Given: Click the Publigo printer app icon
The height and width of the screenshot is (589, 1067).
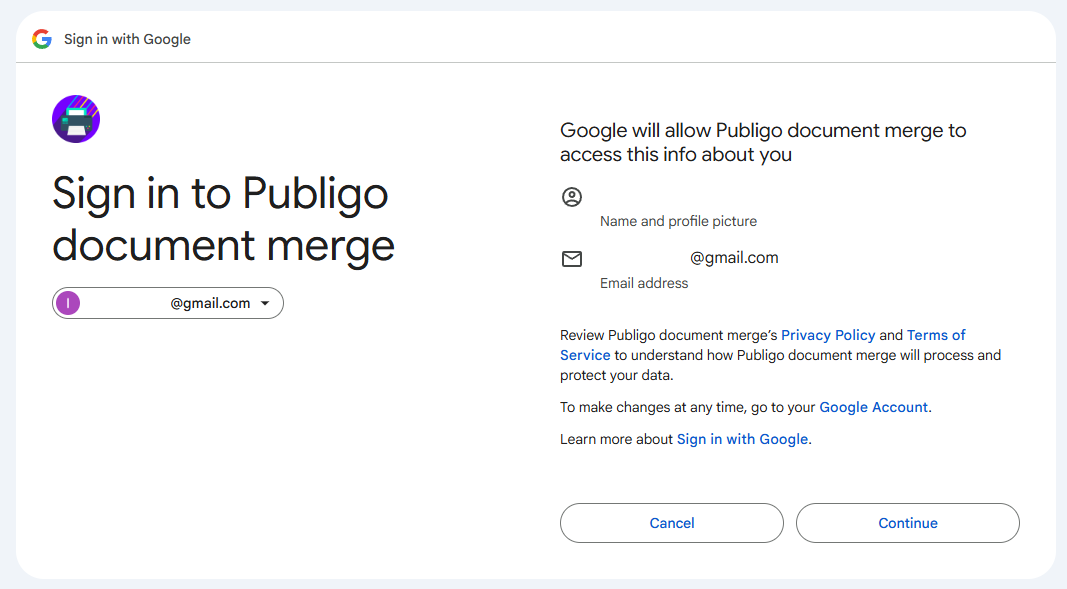Looking at the screenshot, I should click(76, 119).
